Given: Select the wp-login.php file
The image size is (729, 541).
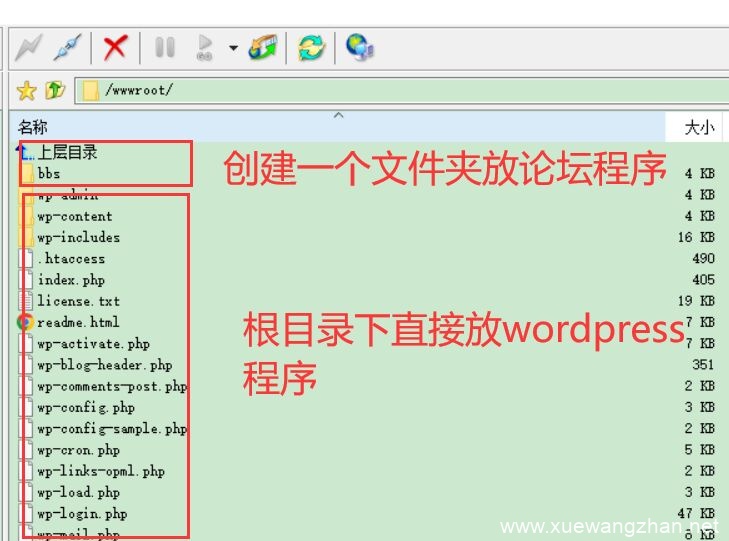Looking at the screenshot, I should point(82,513).
